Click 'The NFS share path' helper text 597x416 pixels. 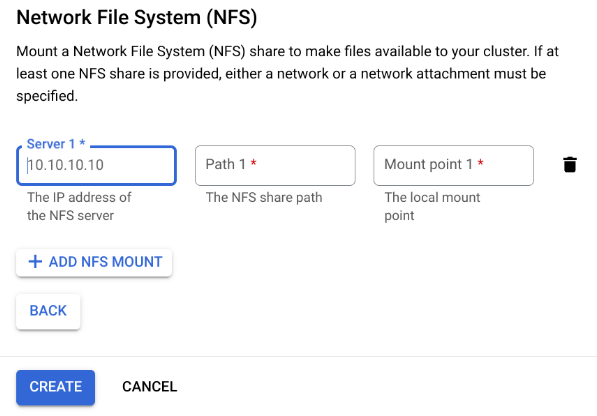[264, 198]
